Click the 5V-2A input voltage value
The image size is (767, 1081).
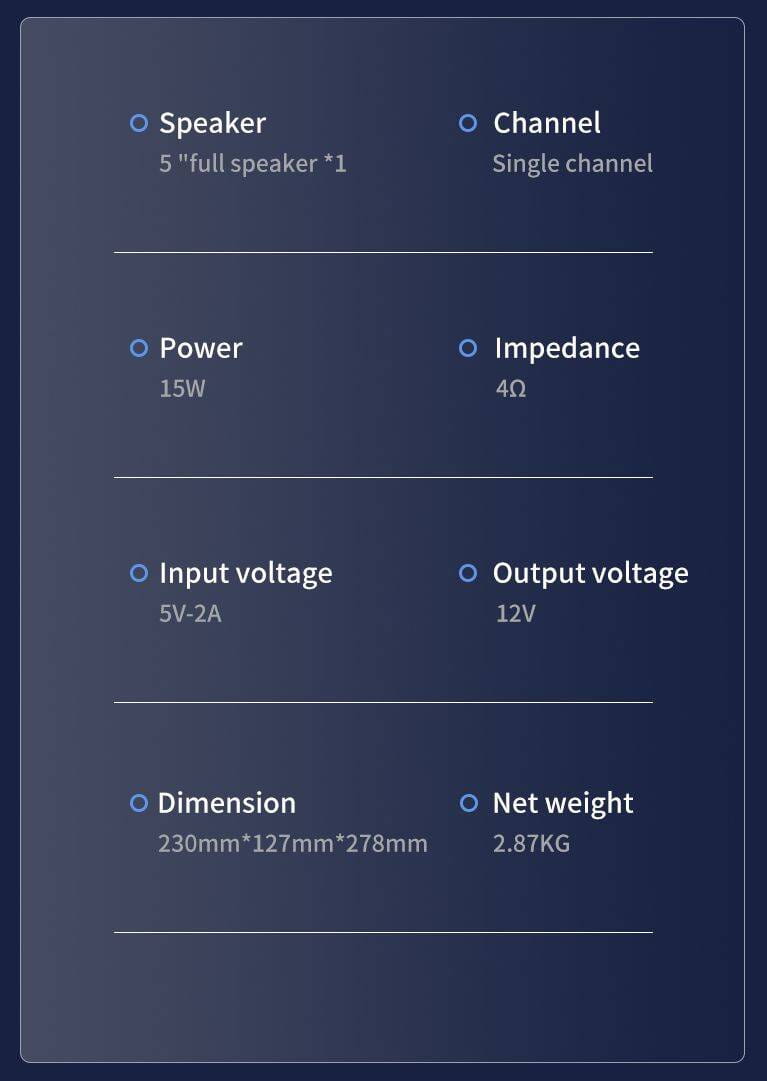[x=190, y=613]
